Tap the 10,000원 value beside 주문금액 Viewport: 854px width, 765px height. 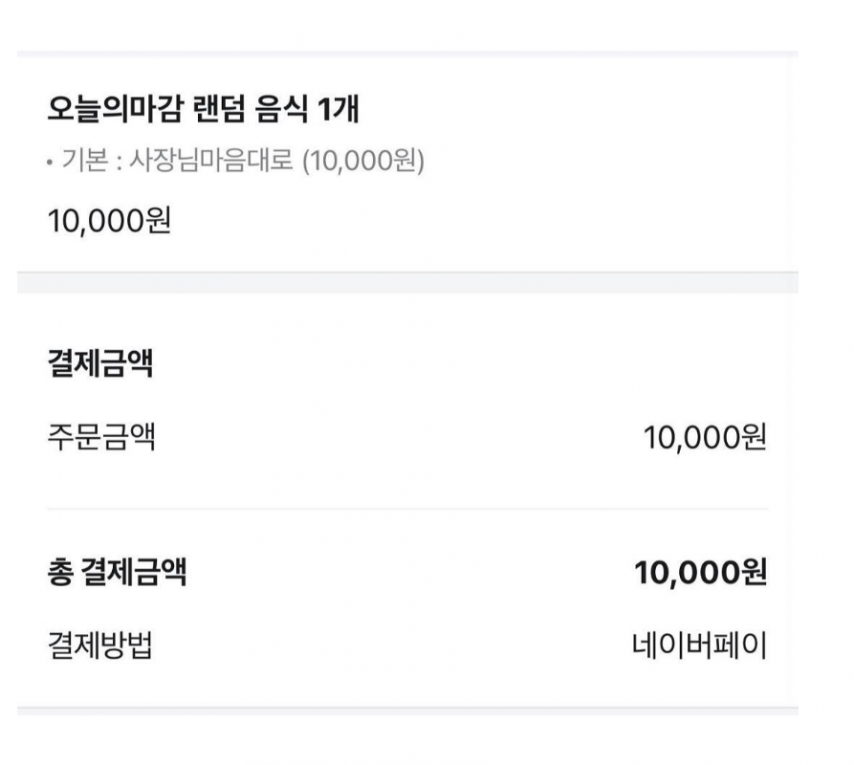click(705, 437)
